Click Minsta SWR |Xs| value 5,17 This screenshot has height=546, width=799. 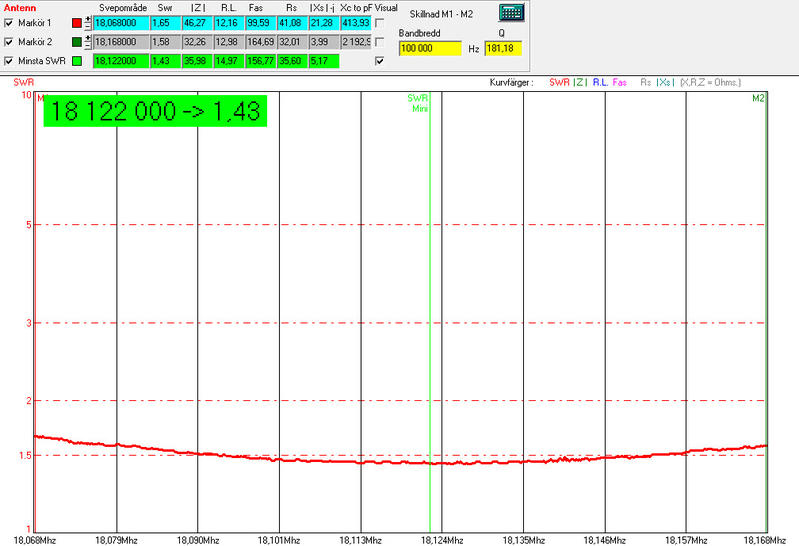coord(324,61)
